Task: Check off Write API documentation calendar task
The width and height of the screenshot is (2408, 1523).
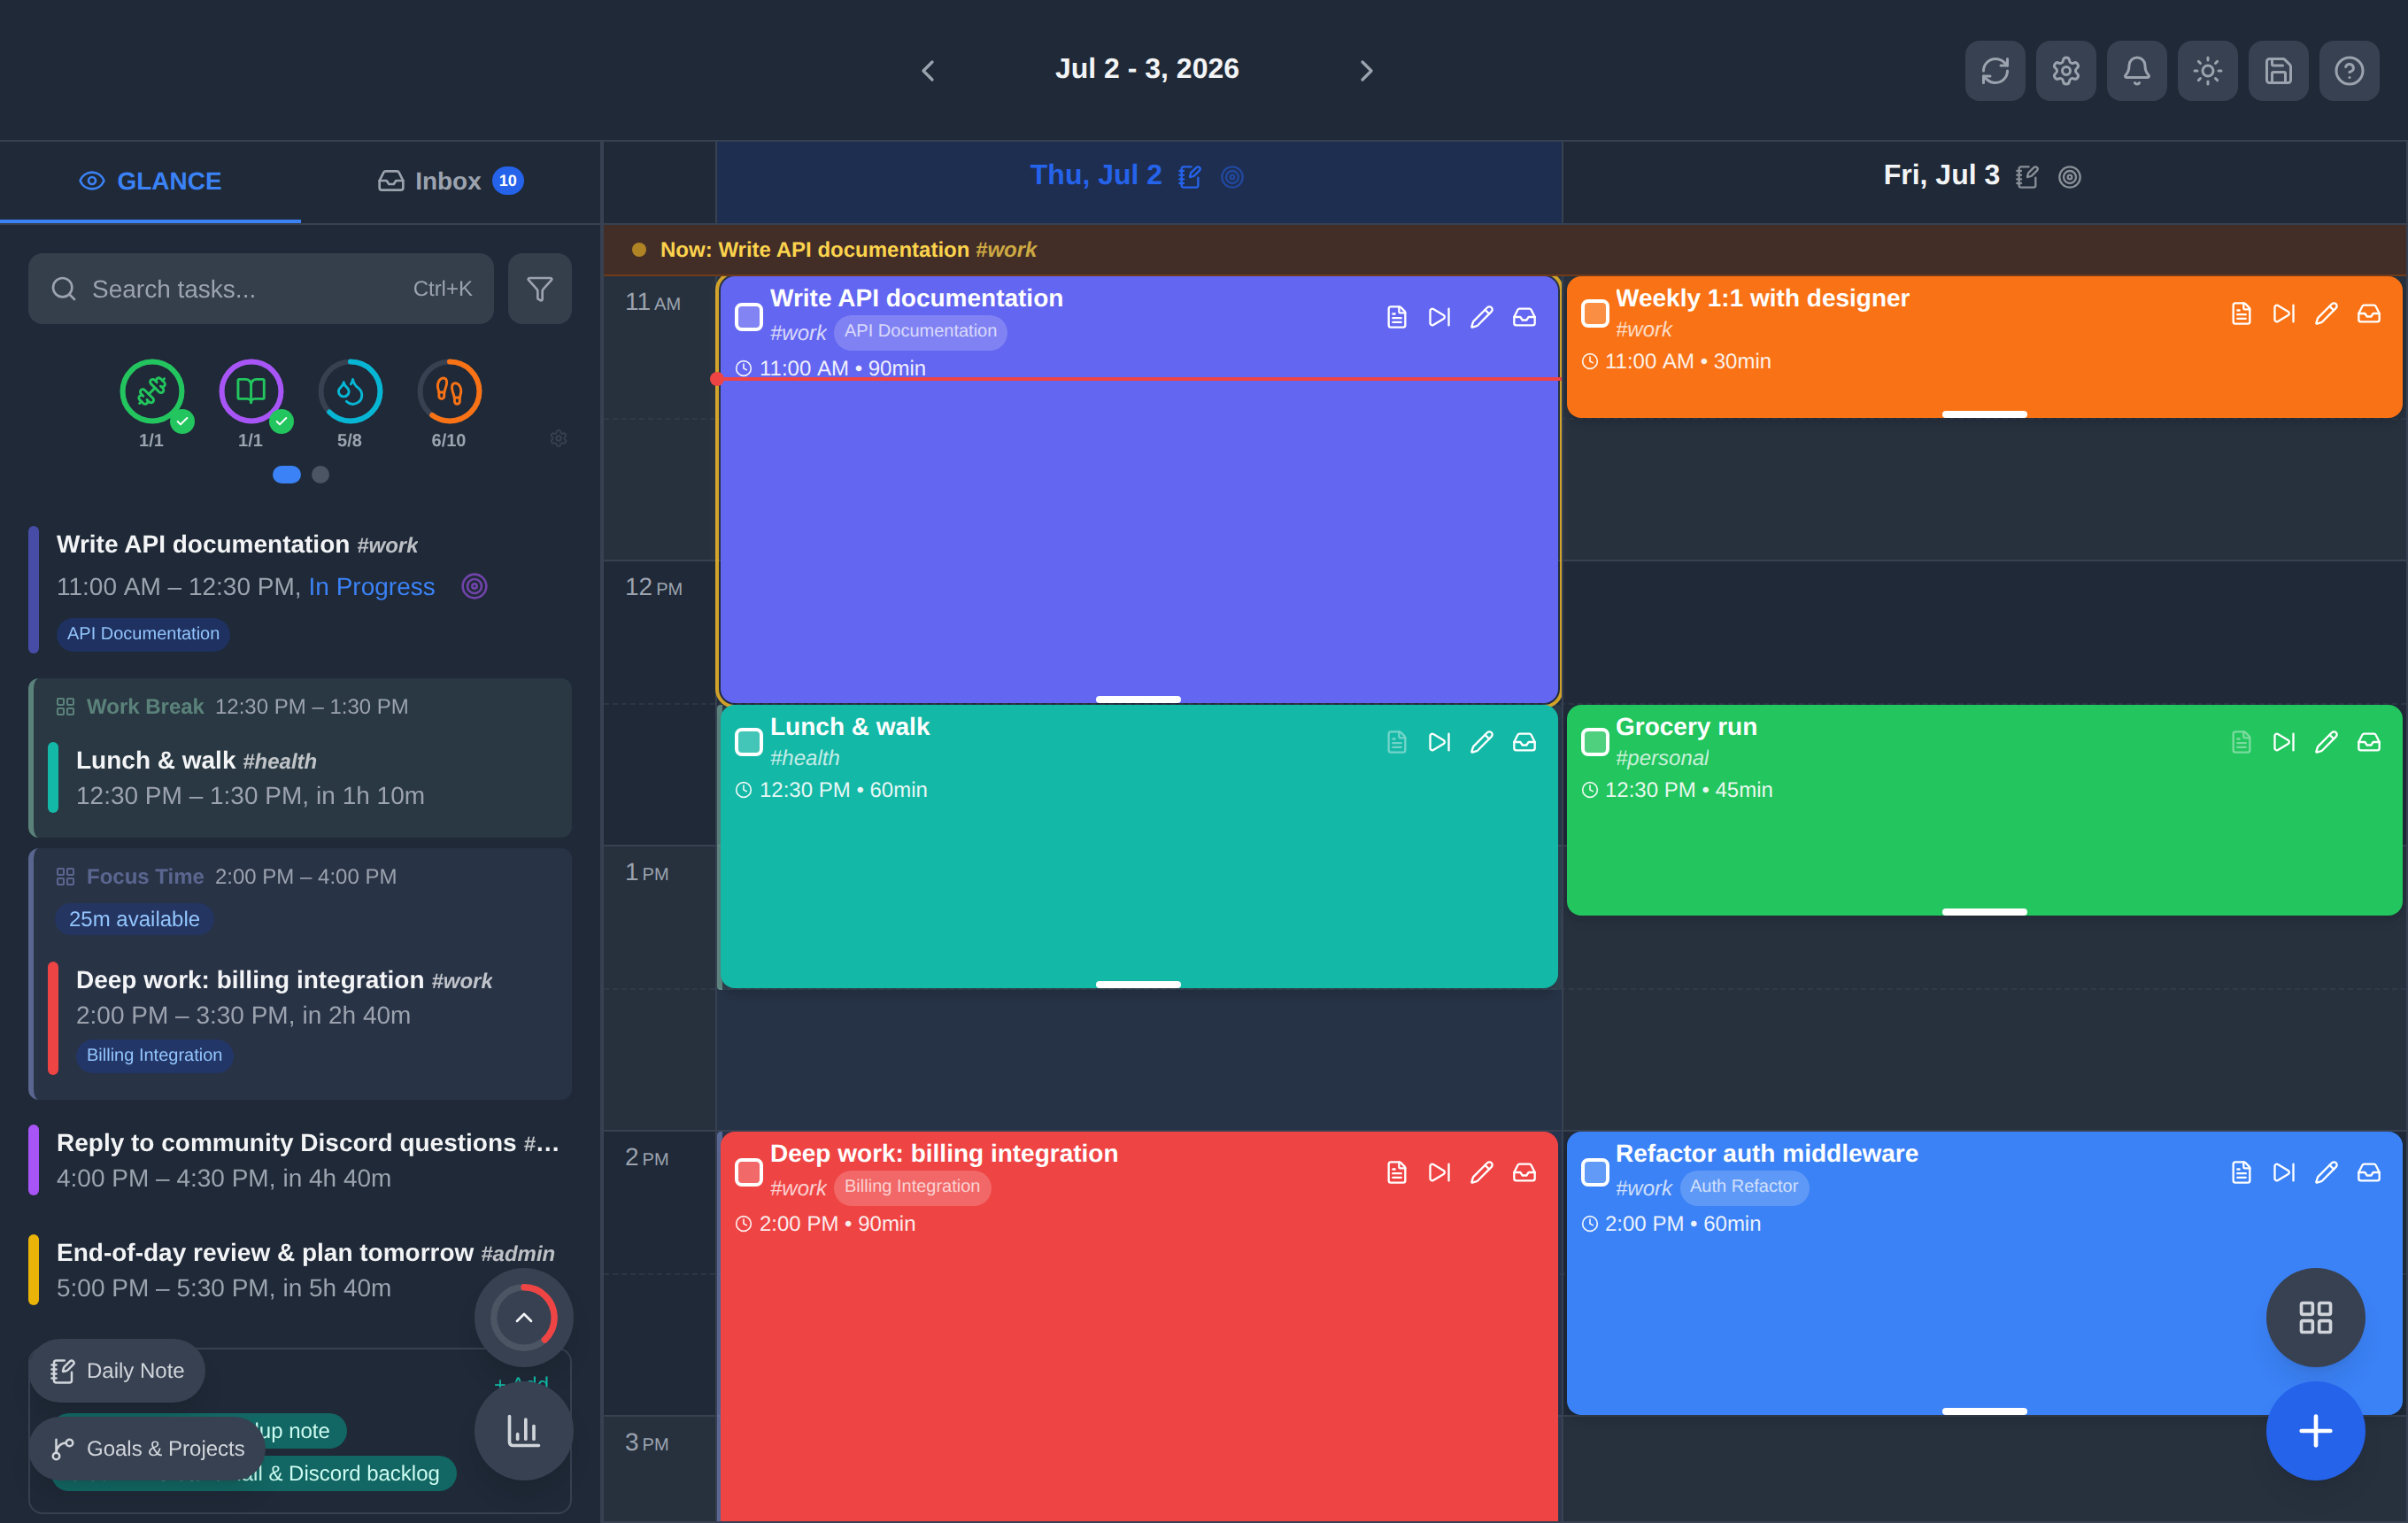Action: coord(749,317)
